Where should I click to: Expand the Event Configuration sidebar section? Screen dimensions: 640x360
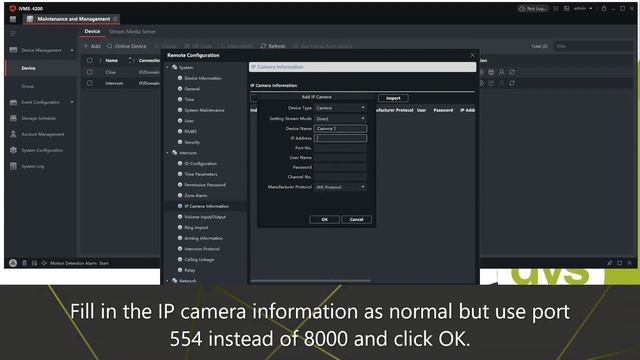72,102
